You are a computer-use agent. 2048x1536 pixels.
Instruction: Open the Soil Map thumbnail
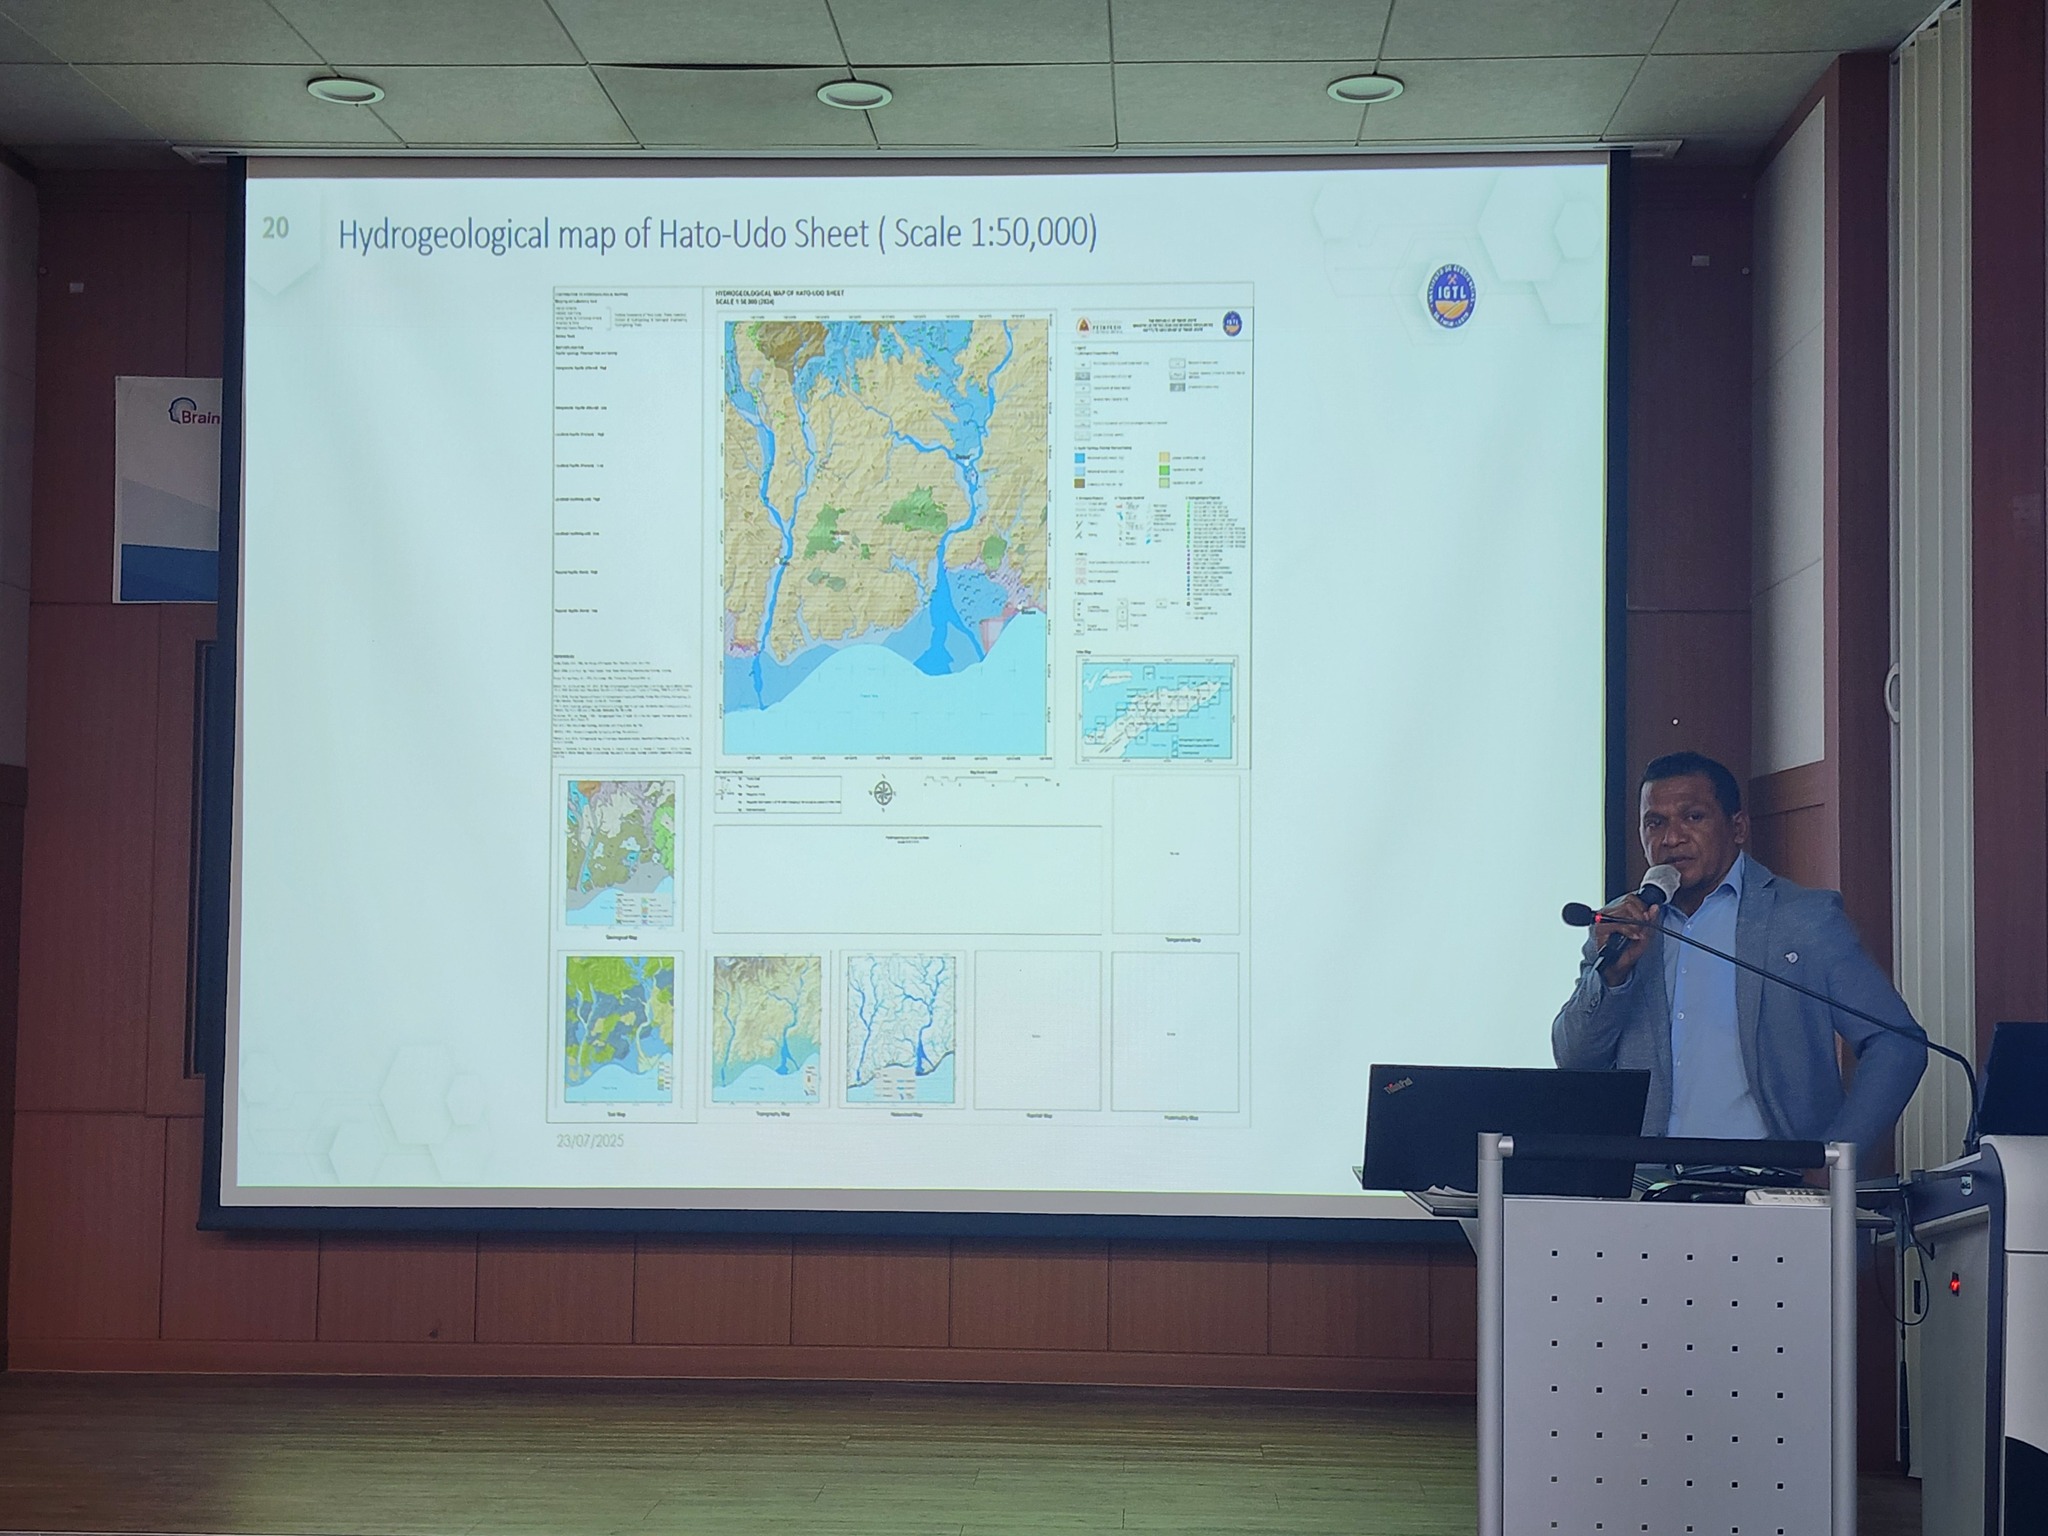point(620,1029)
